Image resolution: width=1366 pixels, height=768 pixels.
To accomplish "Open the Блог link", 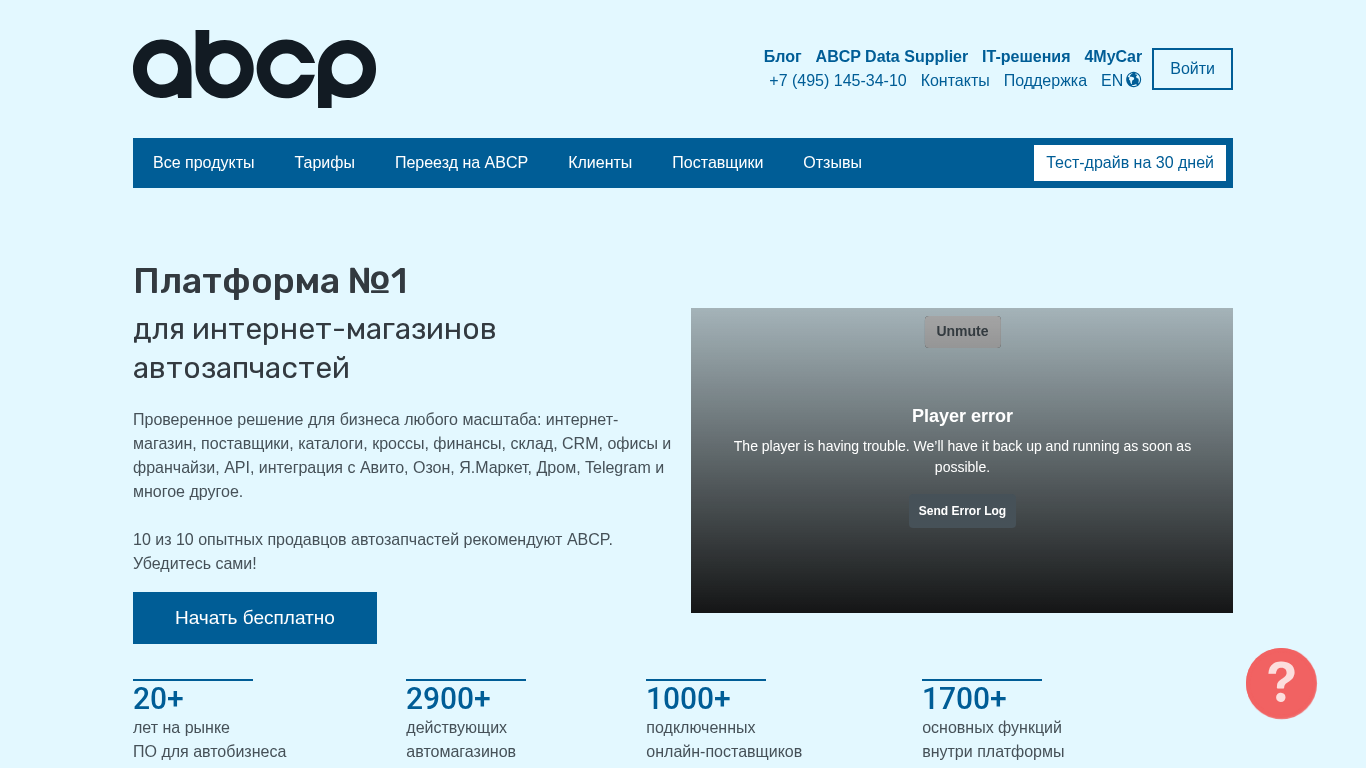I will tap(782, 57).
